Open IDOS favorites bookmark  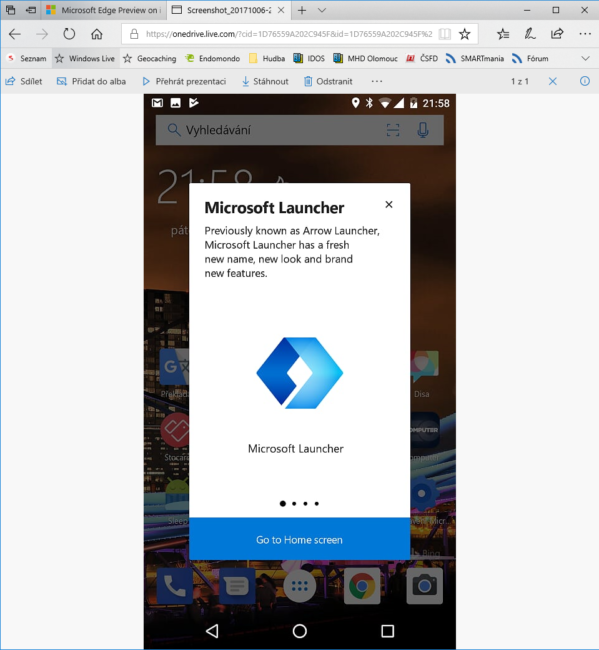tap(309, 58)
